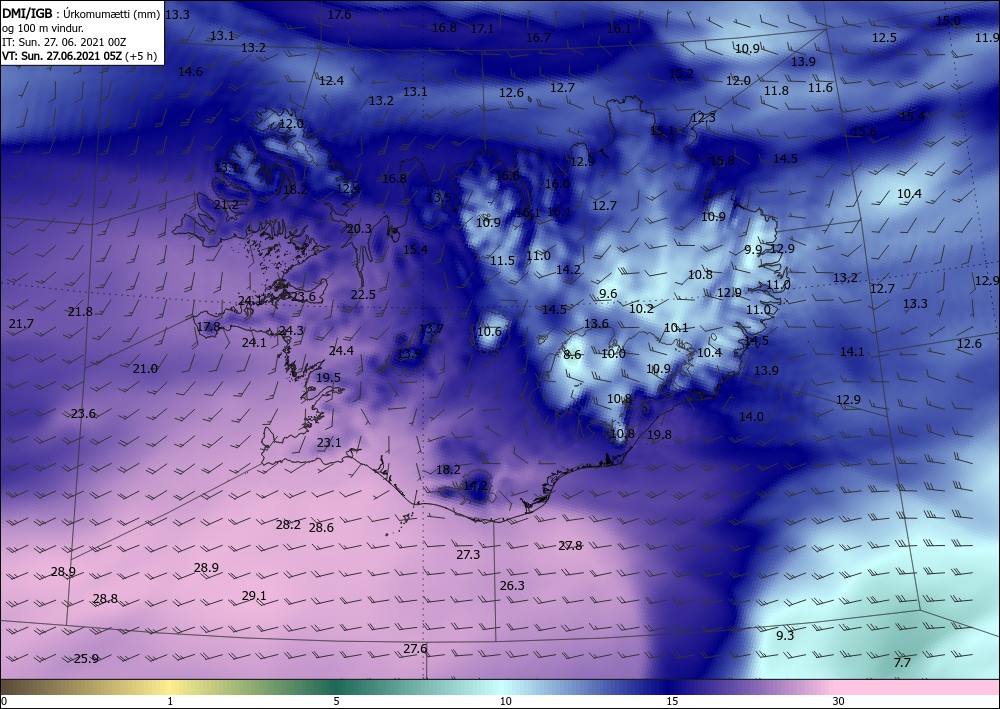Viewport: 1000px width, 709px height.
Task: Click the 27.6 value at bottom
Action: tap(415, 649)
